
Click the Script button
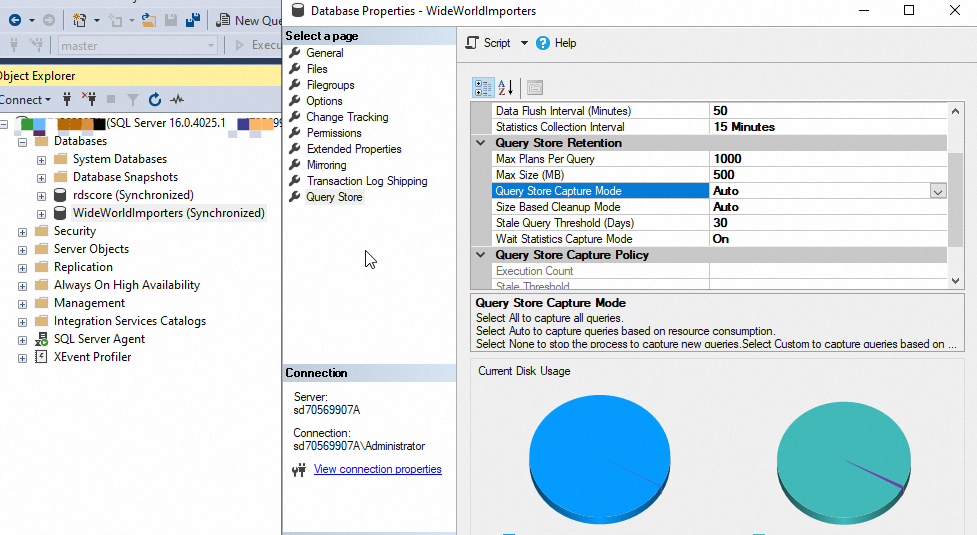[x=488, y=43]
